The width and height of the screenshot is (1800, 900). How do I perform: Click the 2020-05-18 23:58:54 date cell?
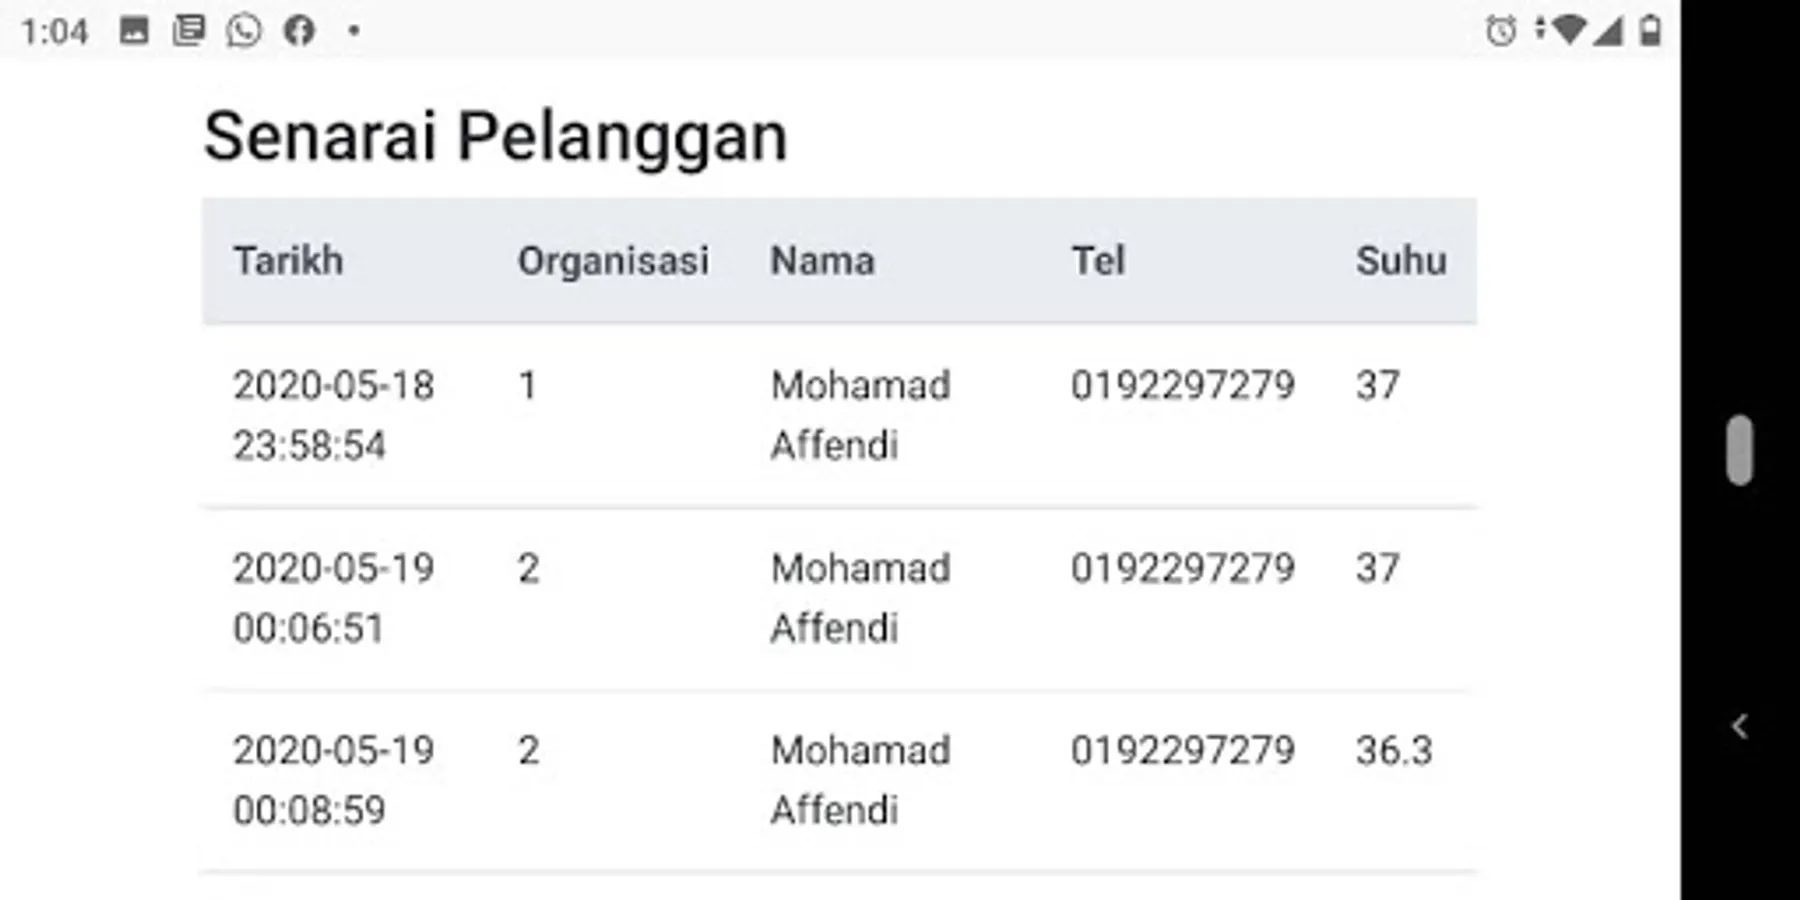[x=333, y=415]
